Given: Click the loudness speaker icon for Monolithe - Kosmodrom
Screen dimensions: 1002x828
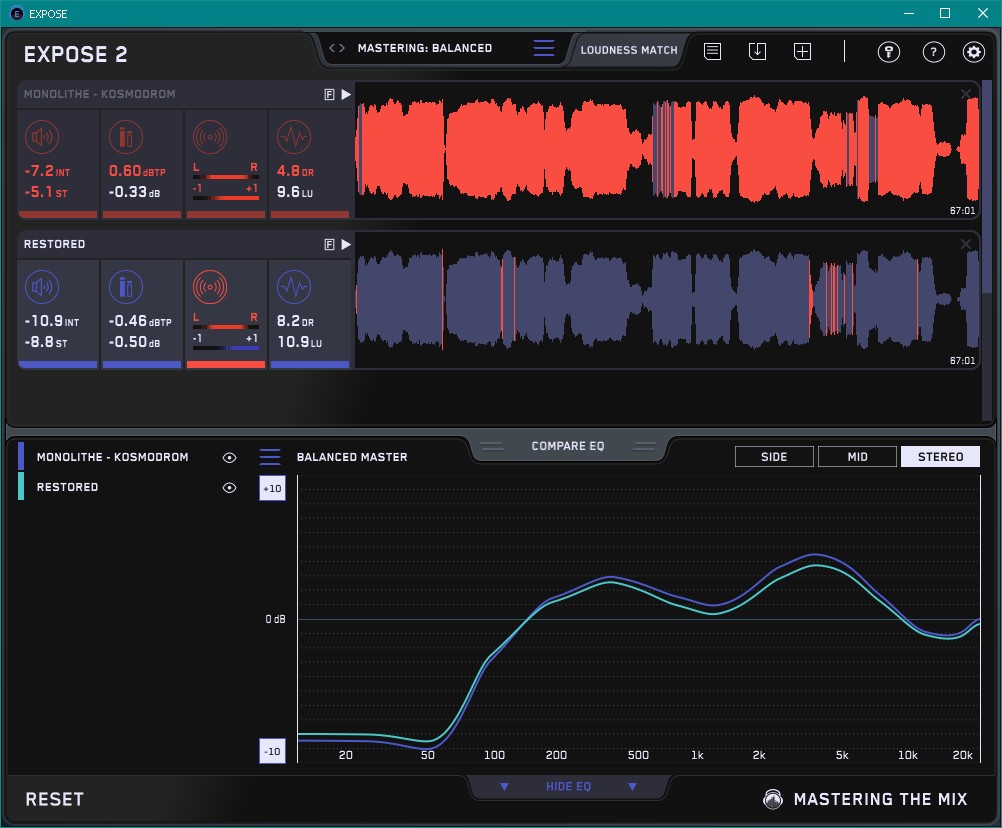Looking at the screenshot, I should coord(41,137).
